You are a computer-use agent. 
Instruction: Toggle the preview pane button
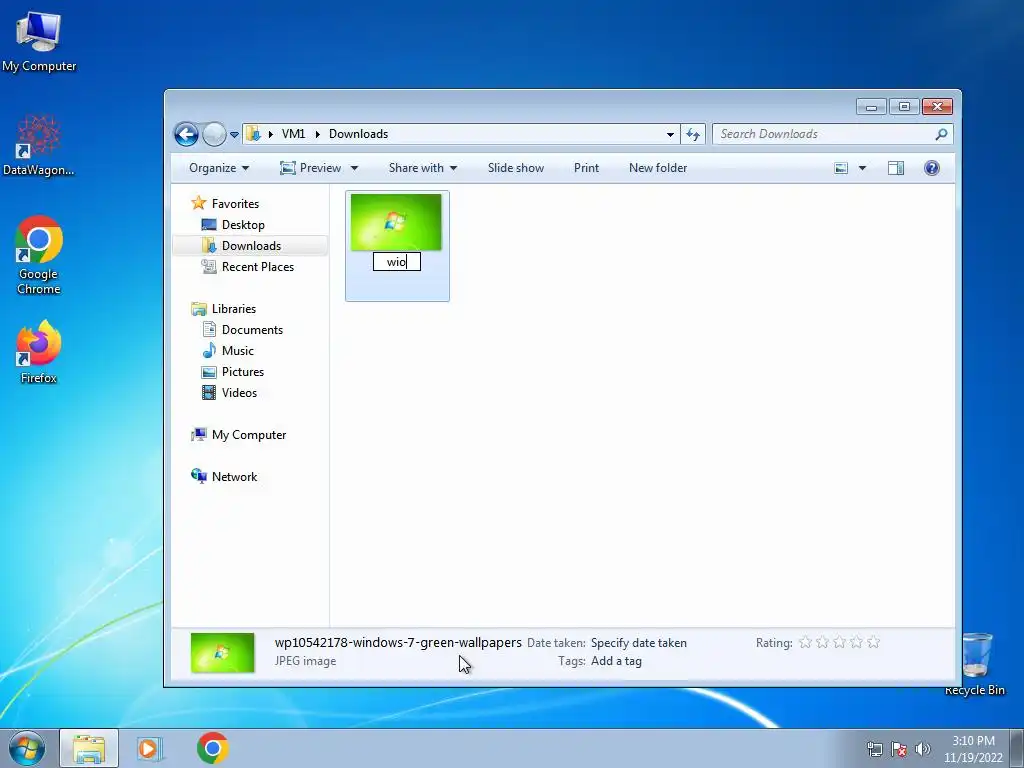(x=896, y=168)
